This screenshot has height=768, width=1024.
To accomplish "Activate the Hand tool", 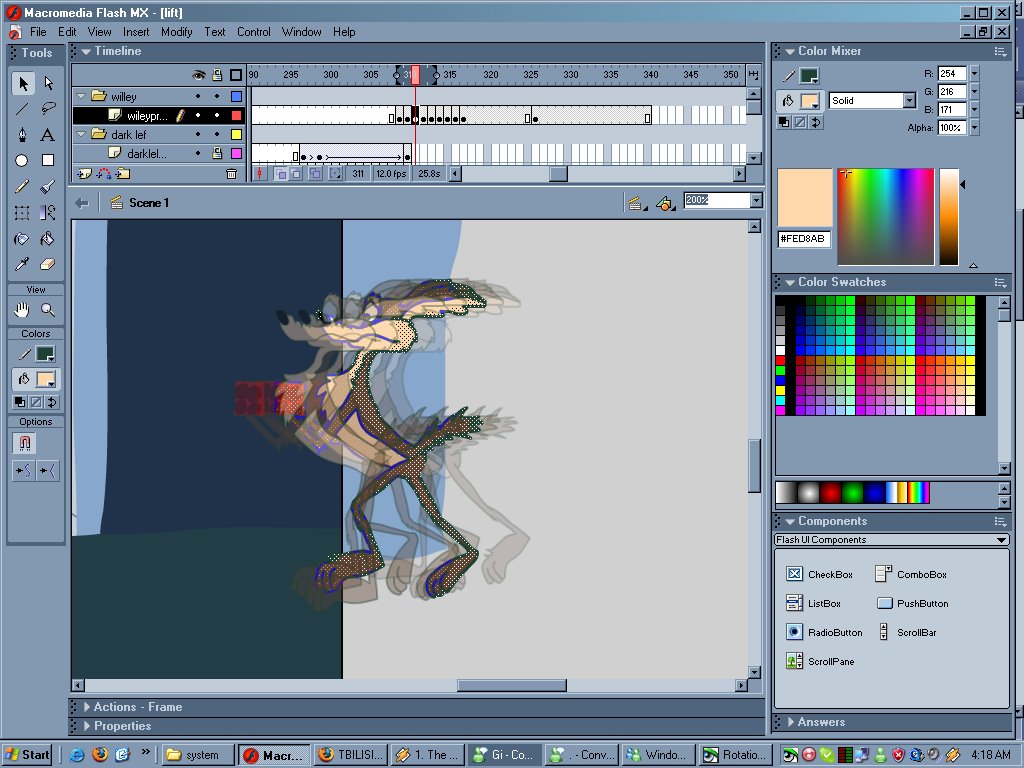I will (22, 310).
